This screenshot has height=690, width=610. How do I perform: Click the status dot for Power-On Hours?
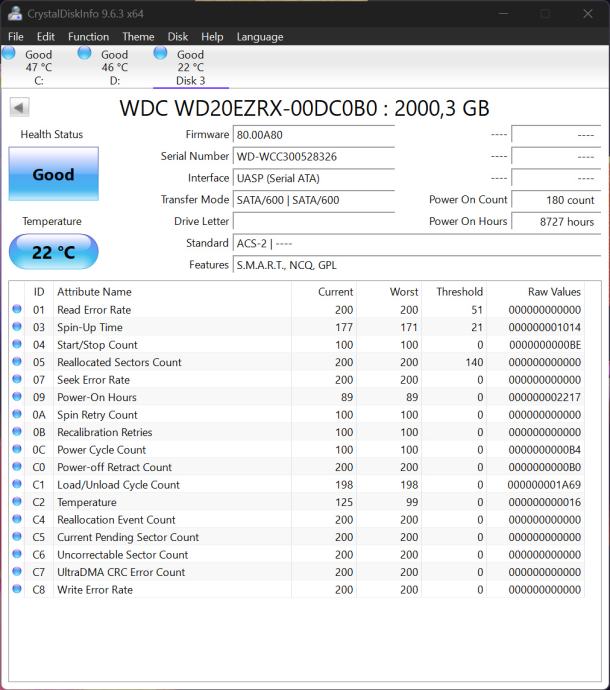(17, 396)
